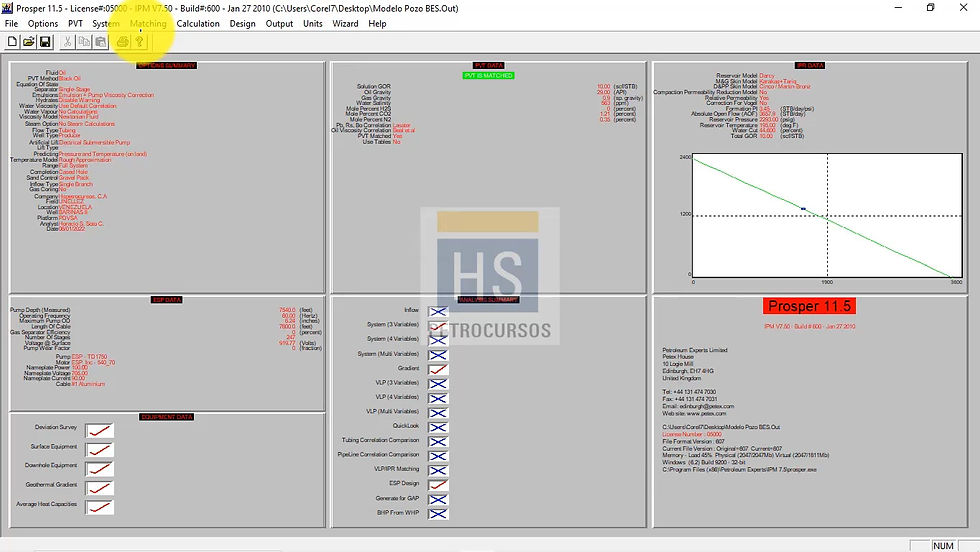Screen dimensions: 980x552
Task: Open the File menu
Action: tap(11, 24)
